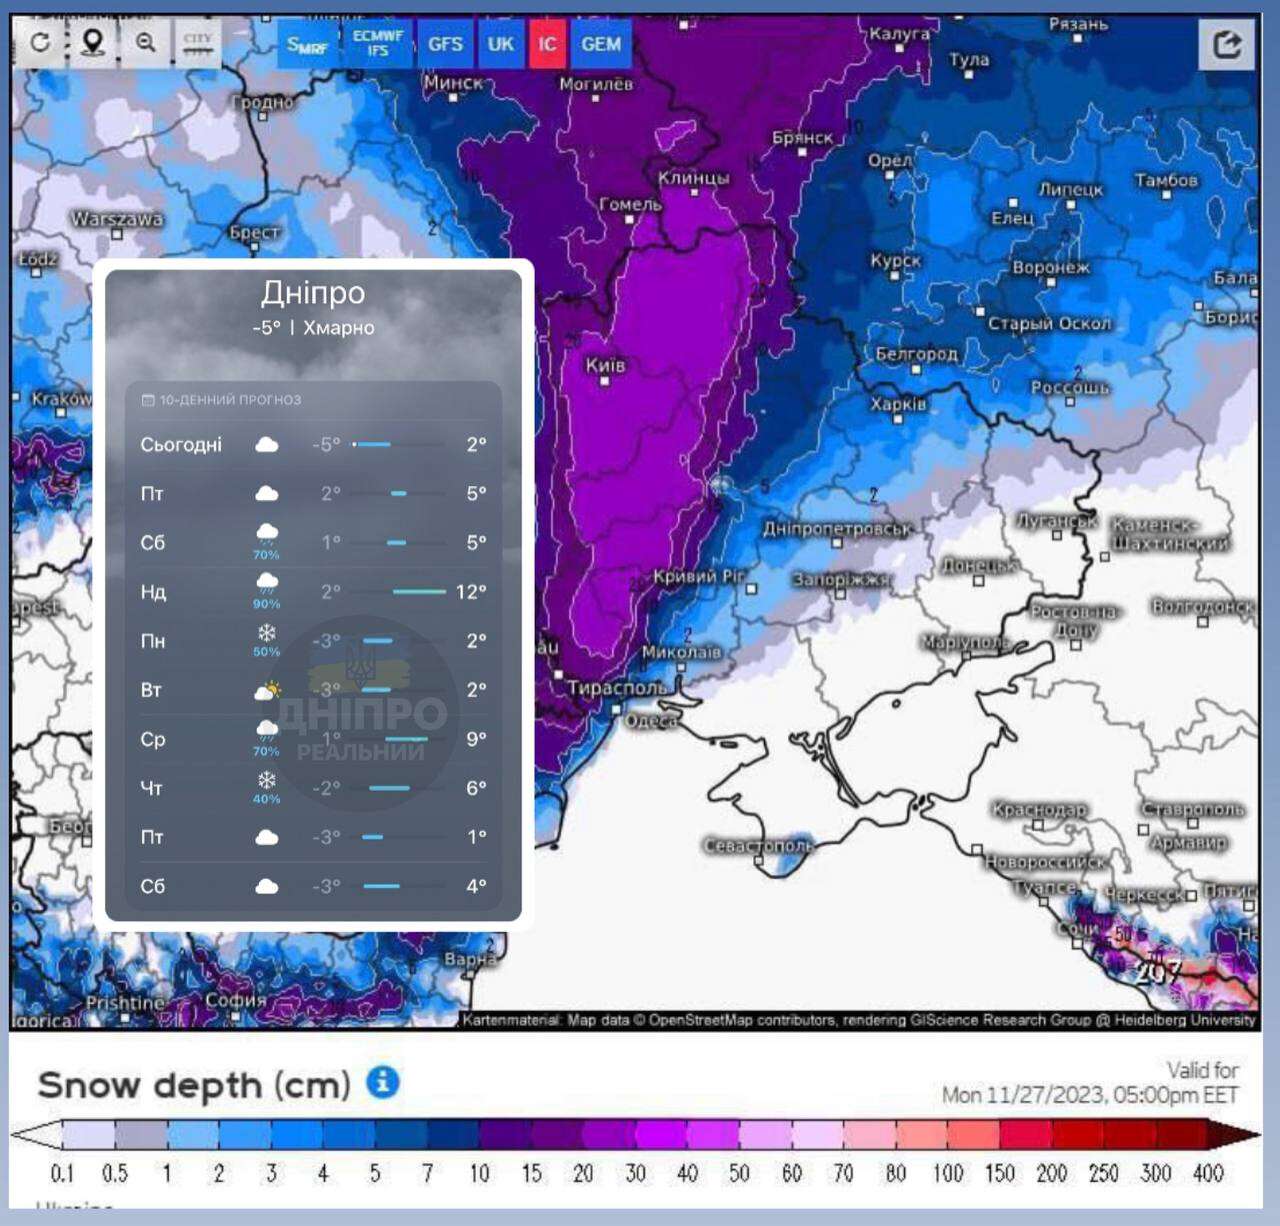The image size is (1280, 1226).
Task: Click the 6° high in Чт row
Action: [x=476, y=788]
